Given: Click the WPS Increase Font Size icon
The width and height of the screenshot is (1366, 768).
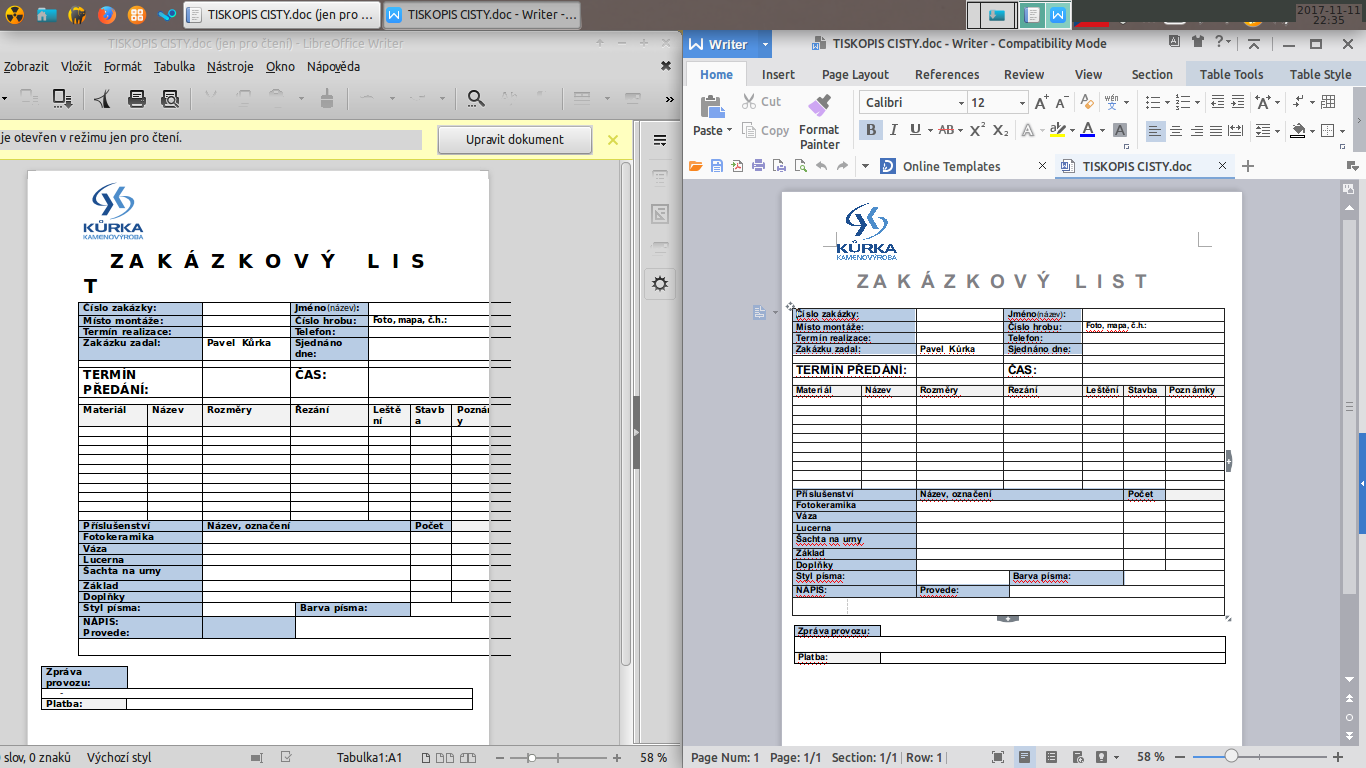Looking at the screenshot, I should pos(1041,103).
